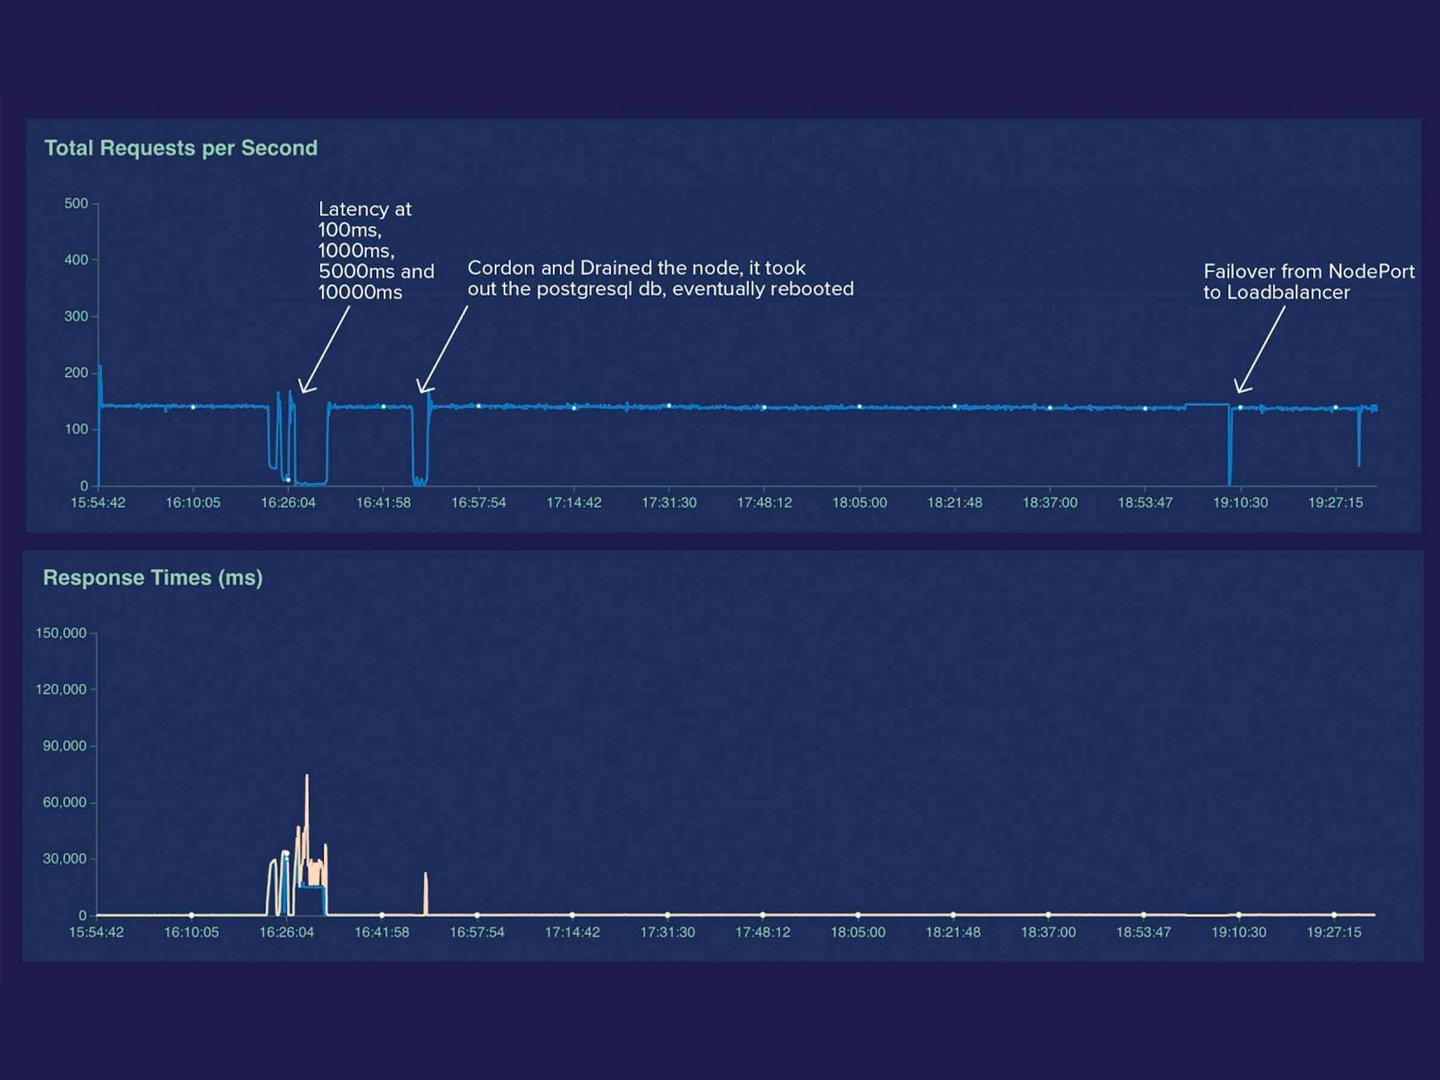Viewport: 1440px width, 1080px height.
Task: Pick the 19:27:15 tick label under requests chart
Action: [x=1336, y=502]
